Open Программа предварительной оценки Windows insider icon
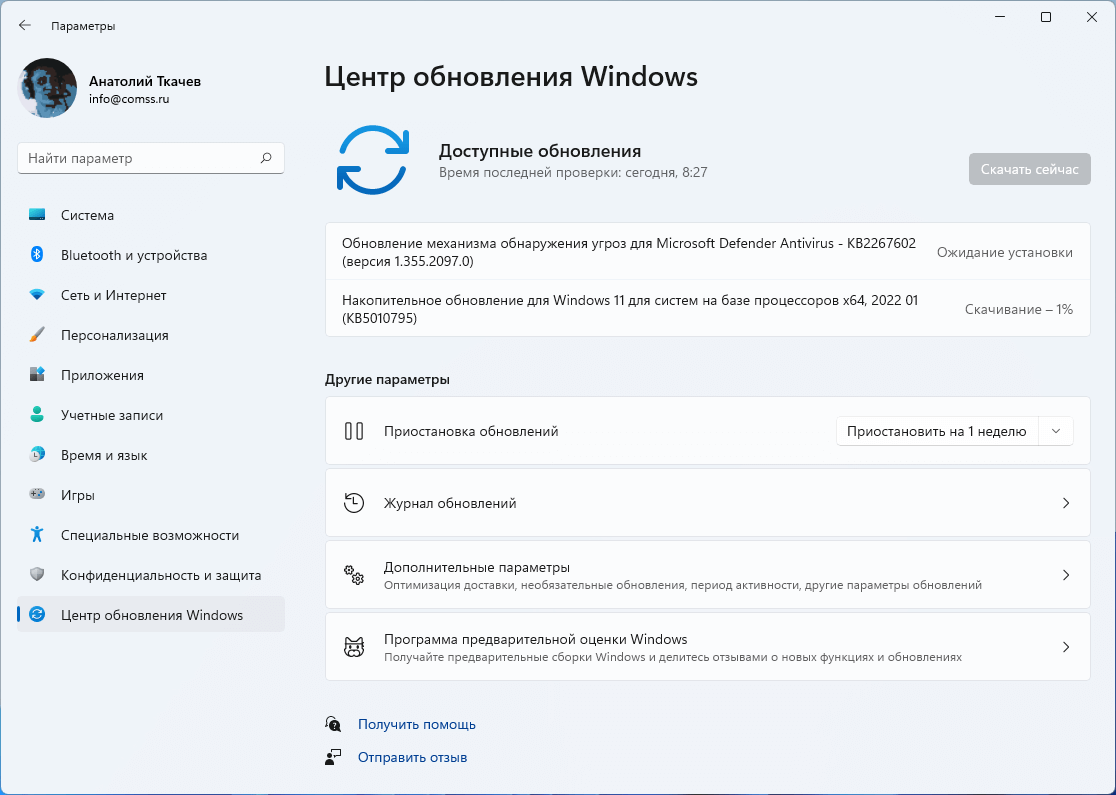 [x=353, y=646]
